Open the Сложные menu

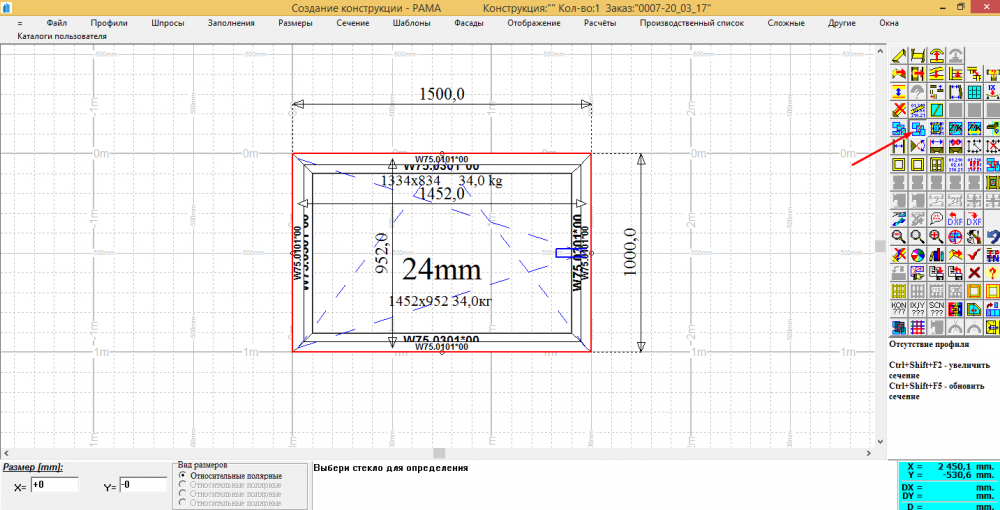(x=786, y=23)
